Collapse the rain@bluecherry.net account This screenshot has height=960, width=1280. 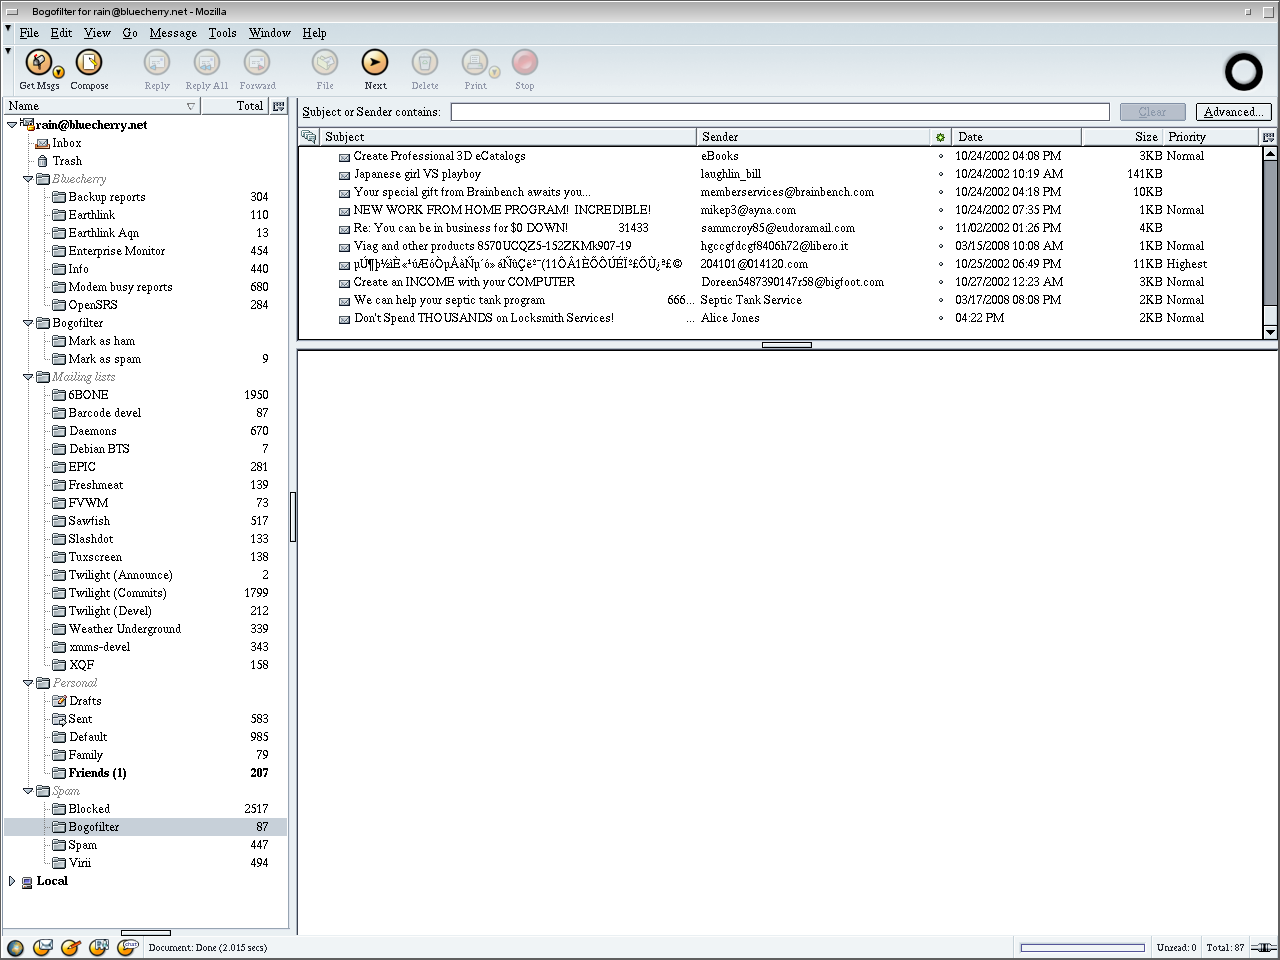point(12,125)
